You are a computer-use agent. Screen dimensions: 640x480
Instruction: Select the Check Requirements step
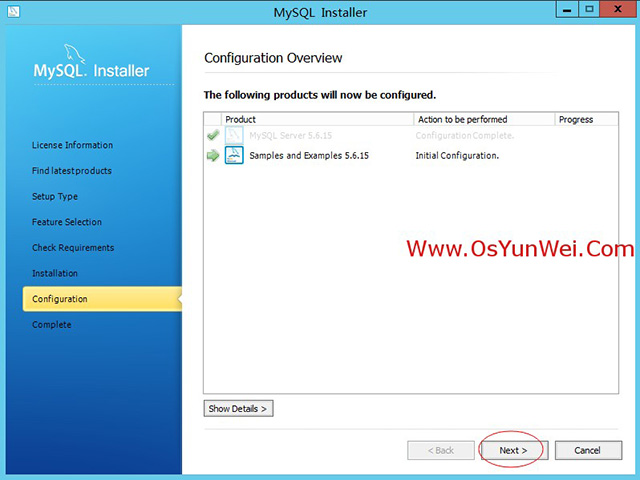point(73,248)
